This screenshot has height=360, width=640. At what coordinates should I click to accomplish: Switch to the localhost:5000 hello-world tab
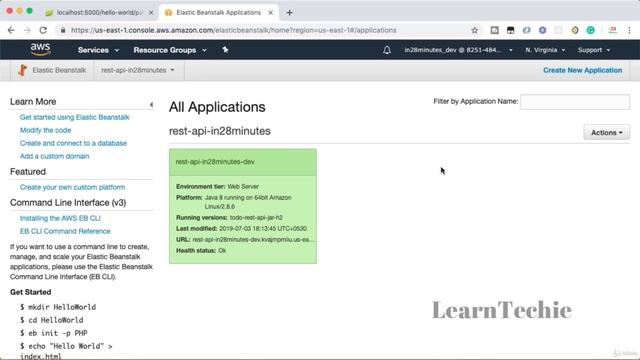[98, 13]
